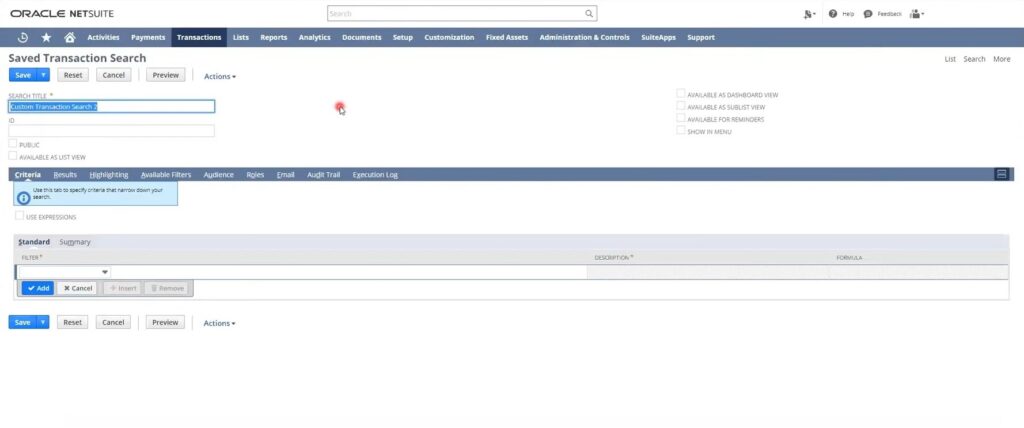Click the top Preview button

point(166,75)
